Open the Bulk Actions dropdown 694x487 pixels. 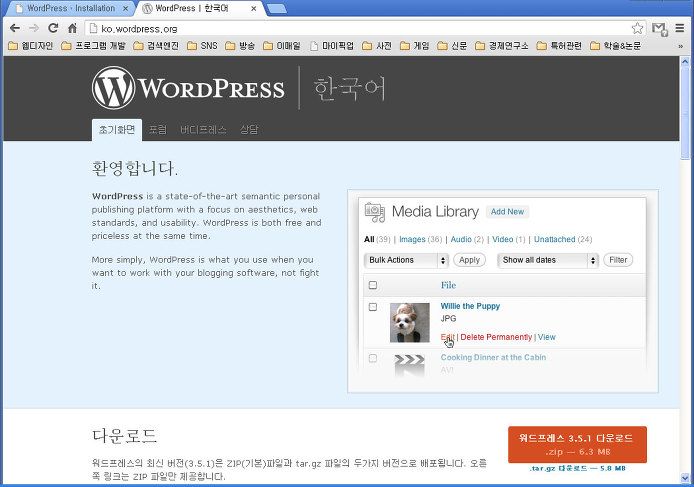coord(406,260)
